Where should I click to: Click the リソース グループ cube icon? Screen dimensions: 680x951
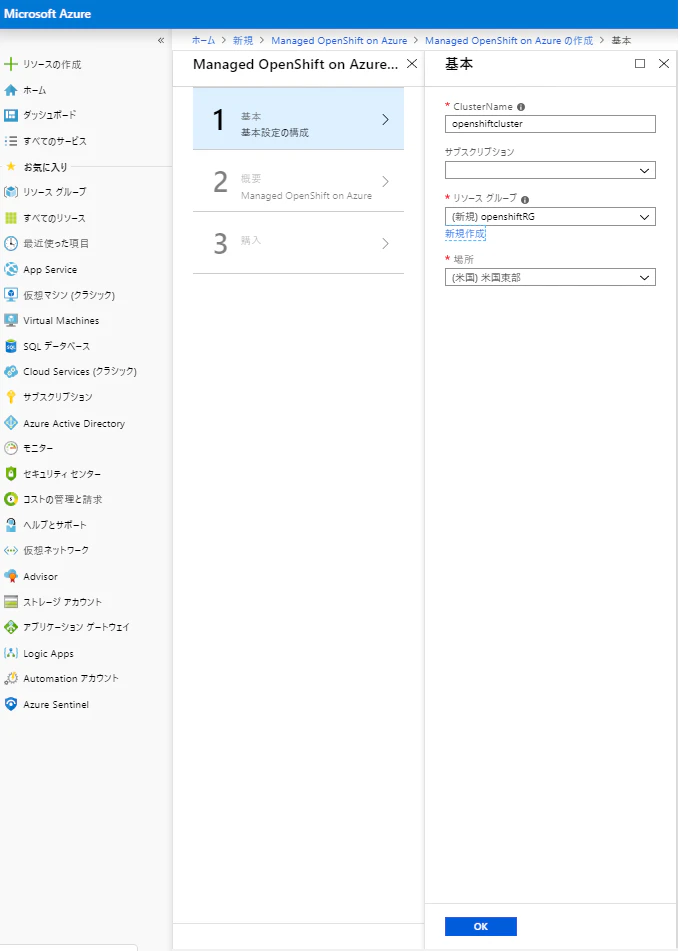coord(10,192)
